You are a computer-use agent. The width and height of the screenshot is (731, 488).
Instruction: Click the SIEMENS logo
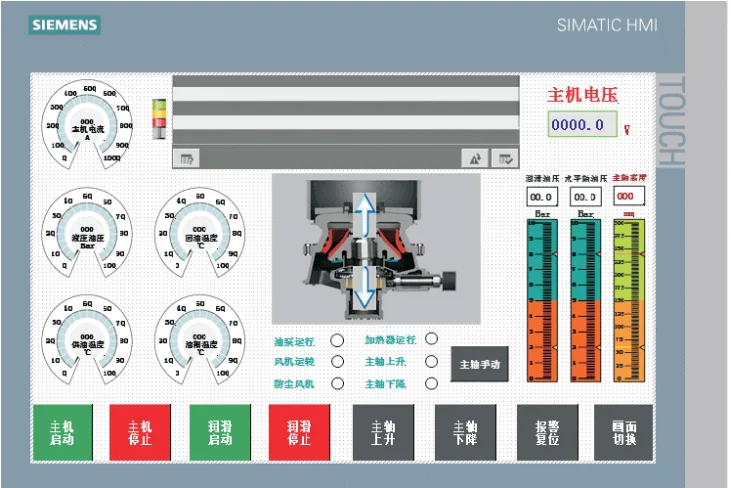(64, 25)
